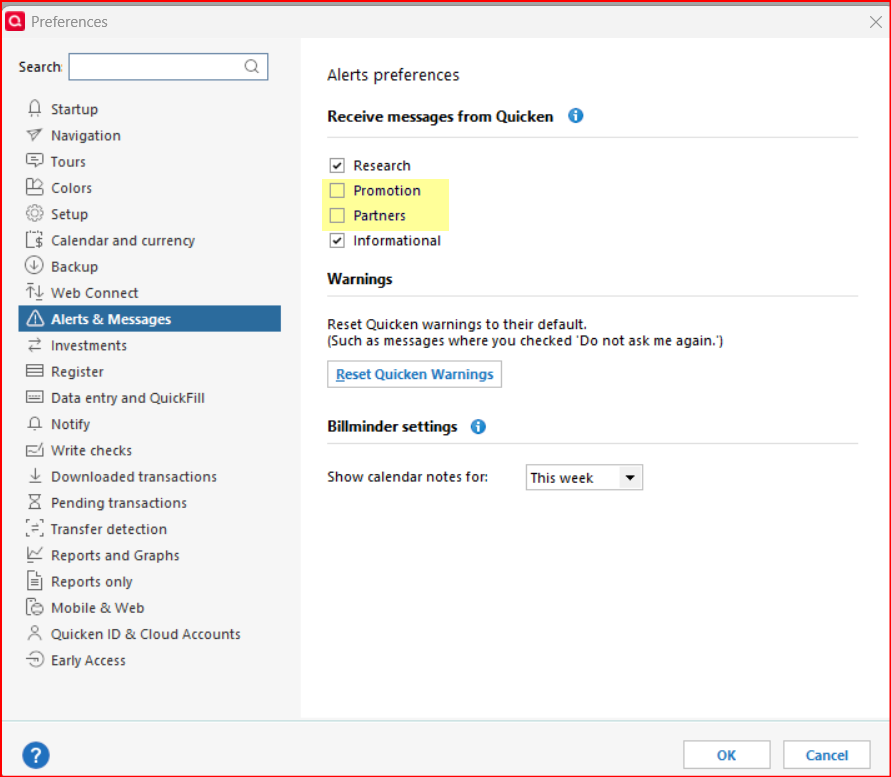
Task: Uncheck the Informational messages checkbox
Action: click(x=337, y=240)
